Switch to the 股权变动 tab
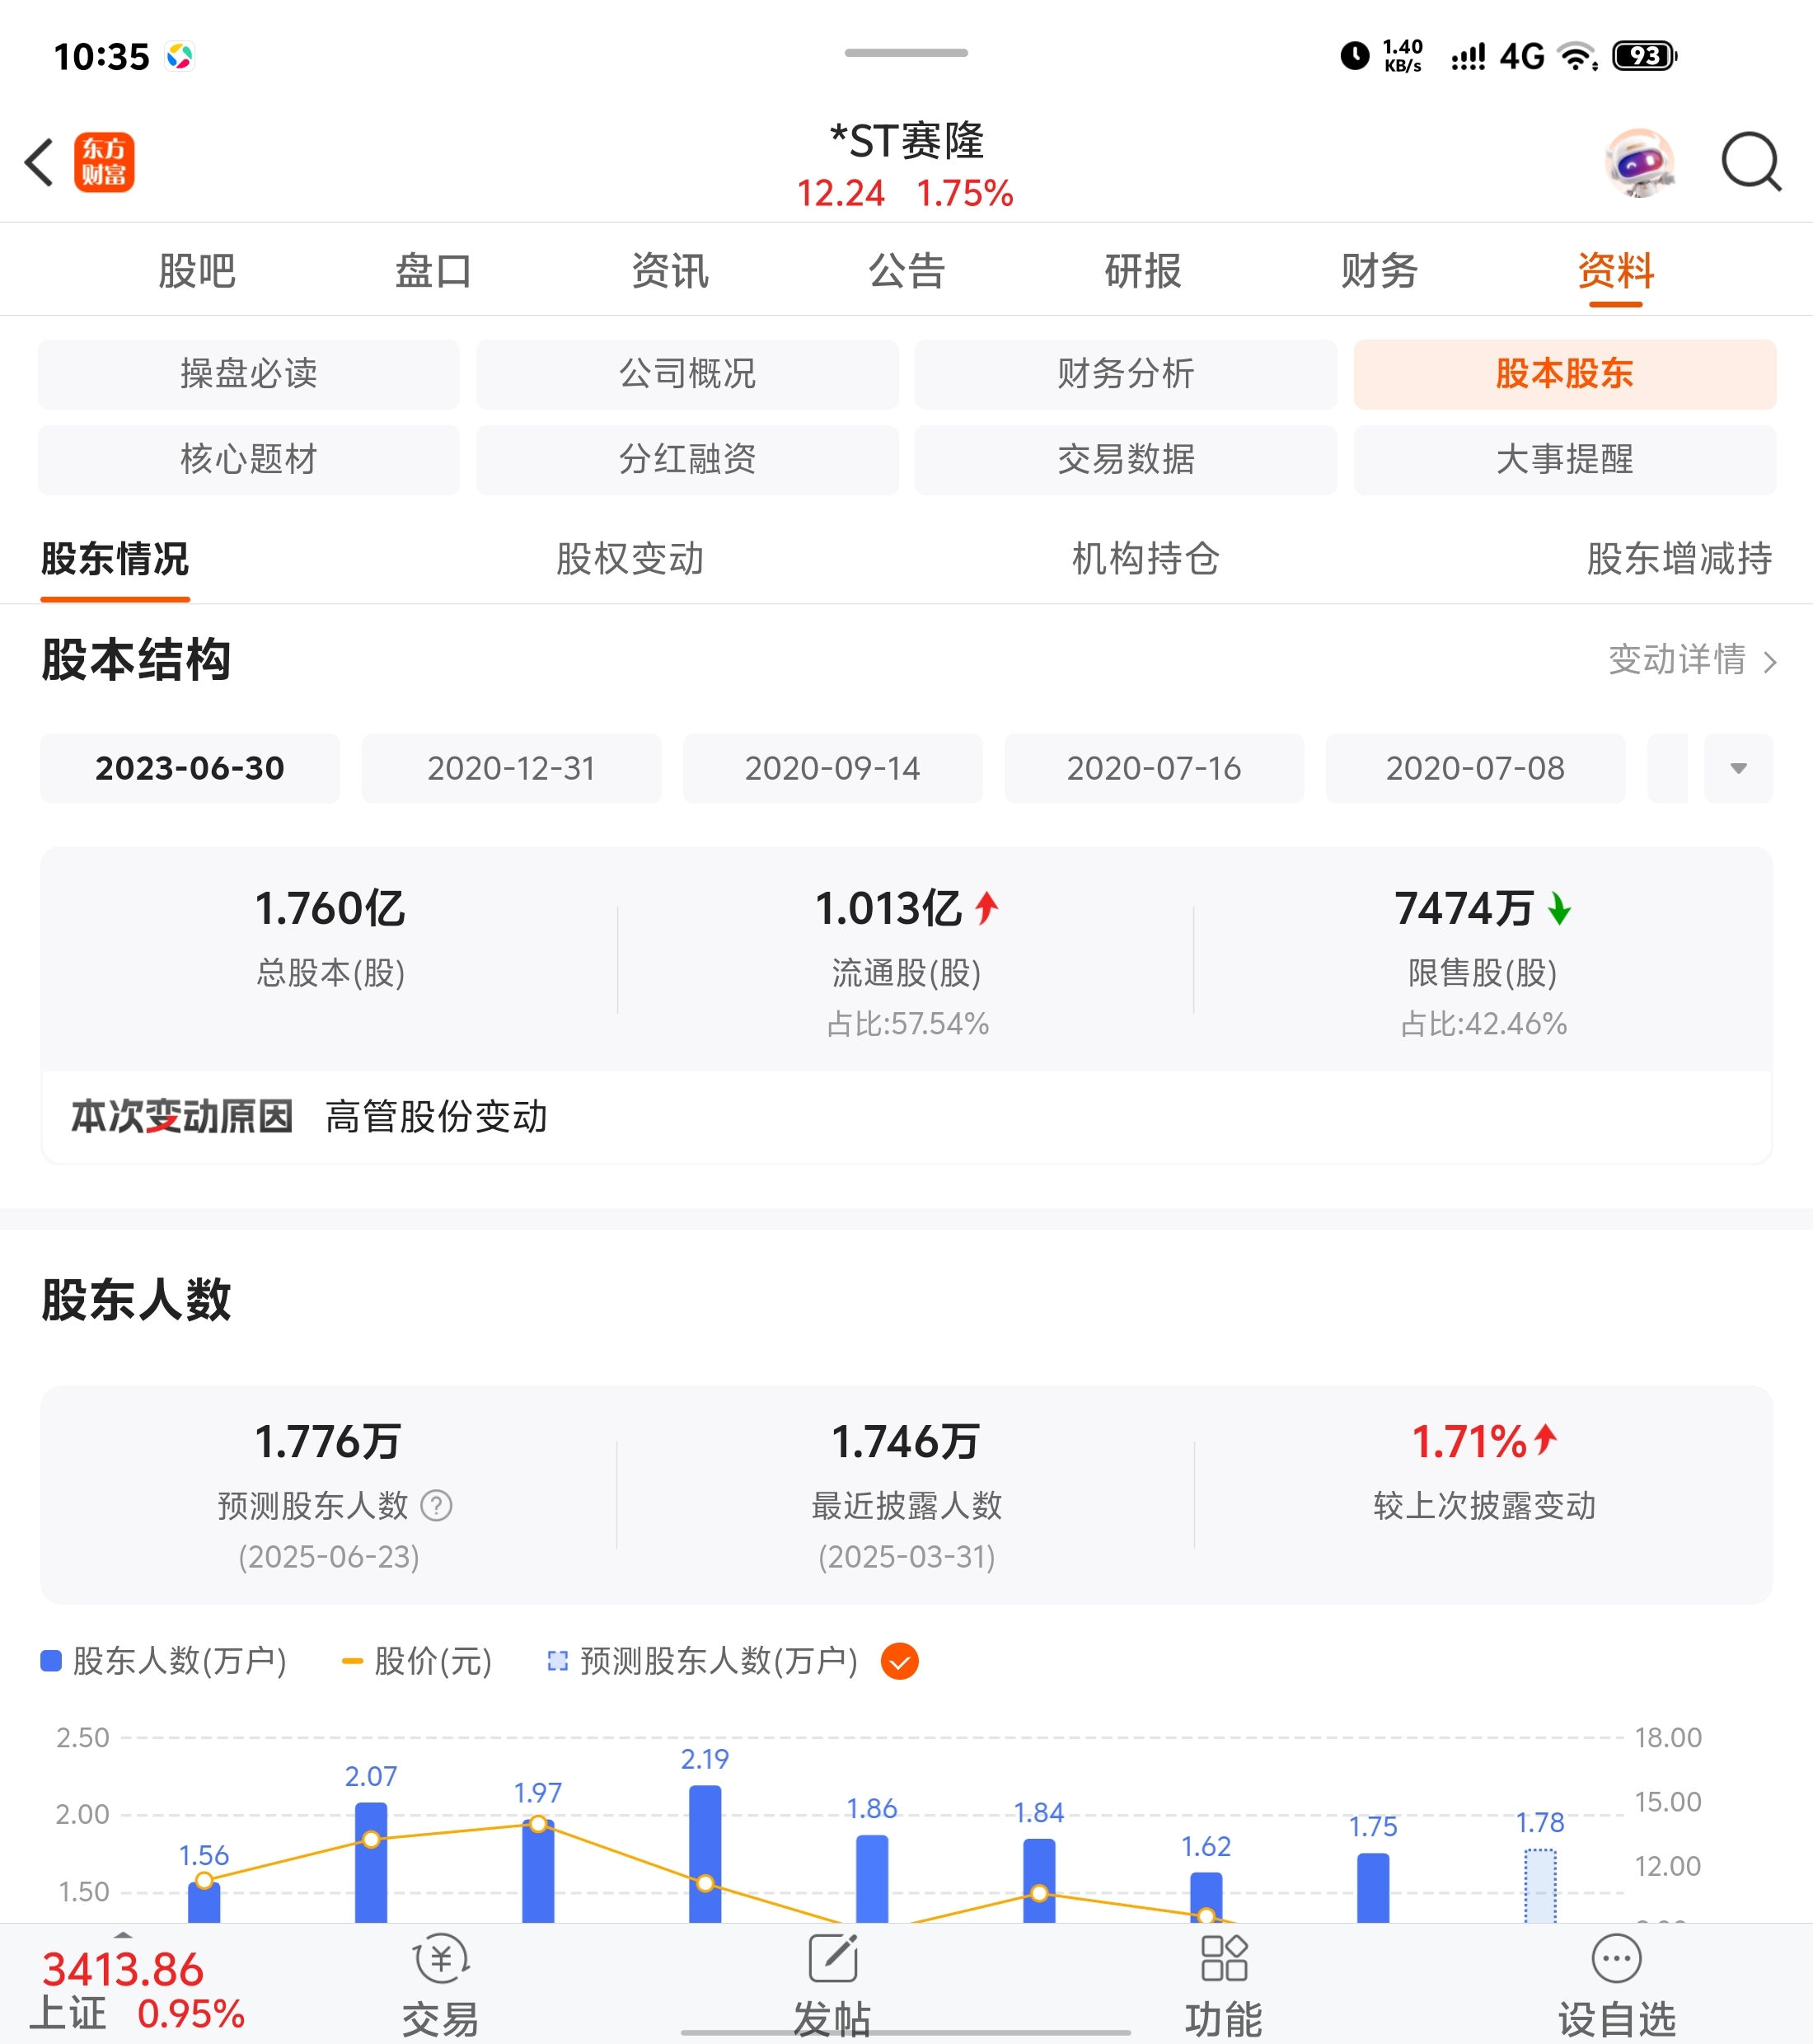The image size is (1813, 2044). click(629, 559)
